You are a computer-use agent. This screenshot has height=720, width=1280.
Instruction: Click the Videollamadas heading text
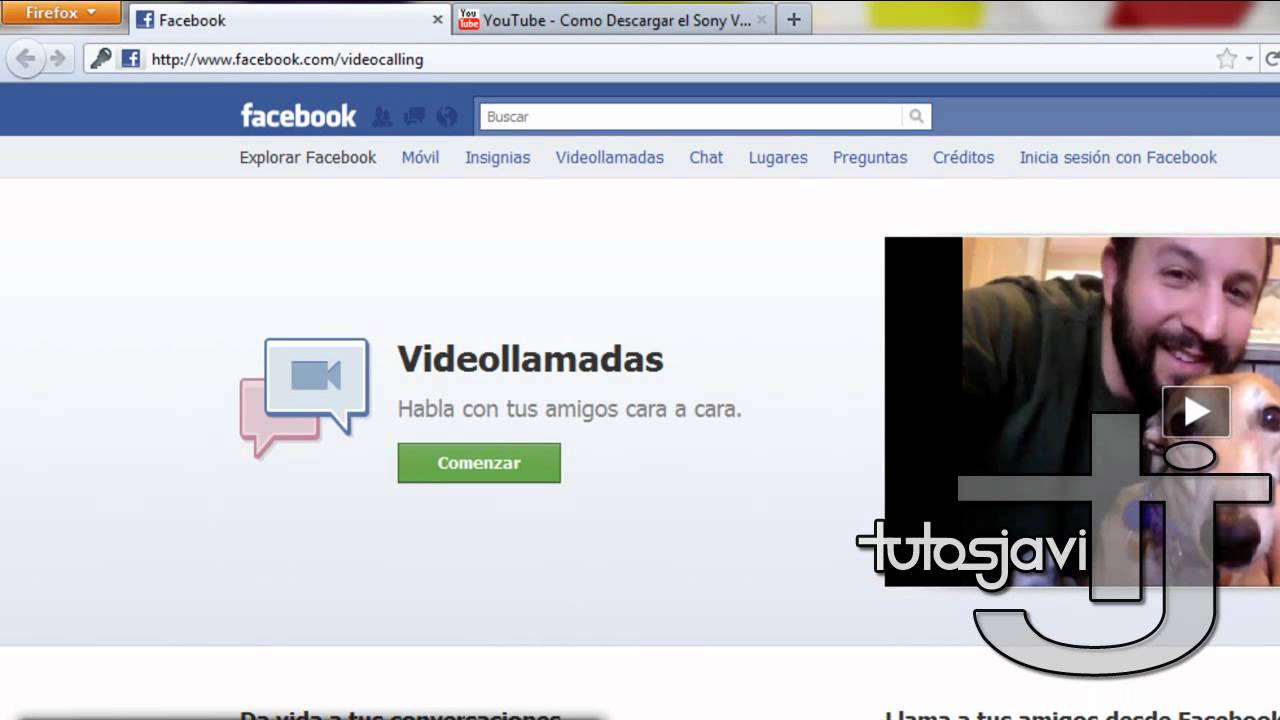pos(531,359)
